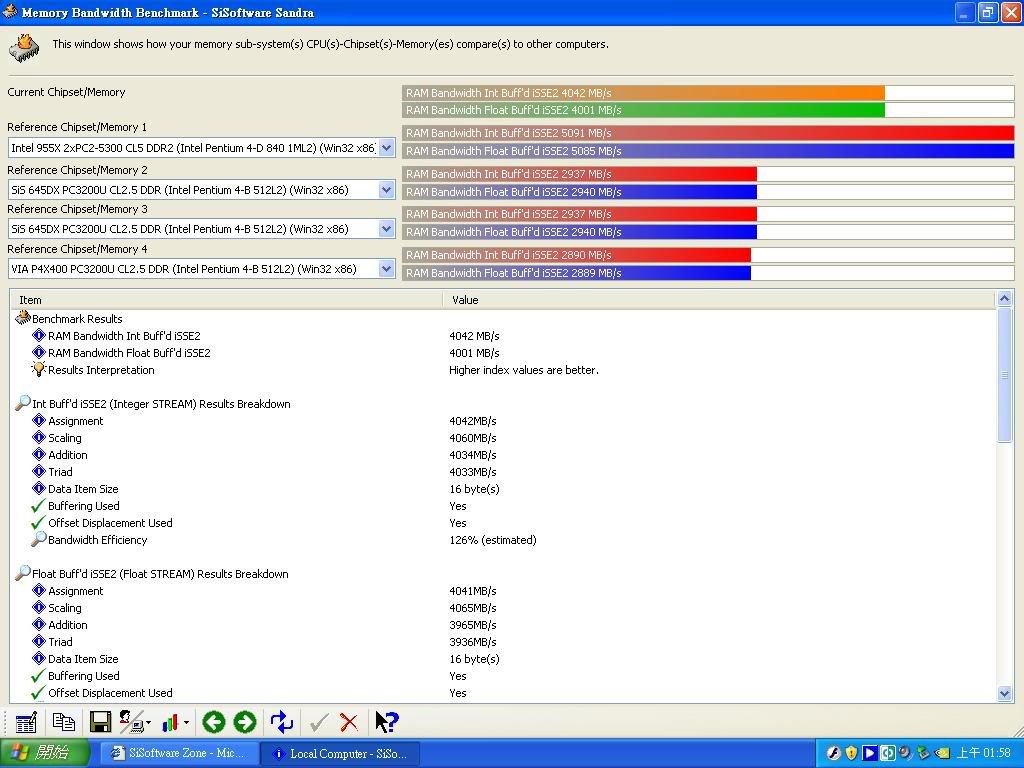Click the info icon beside RAM Bandwidth Float Buff'd iSSE2
Screen dimensions: 1024x768
[39, 353]
